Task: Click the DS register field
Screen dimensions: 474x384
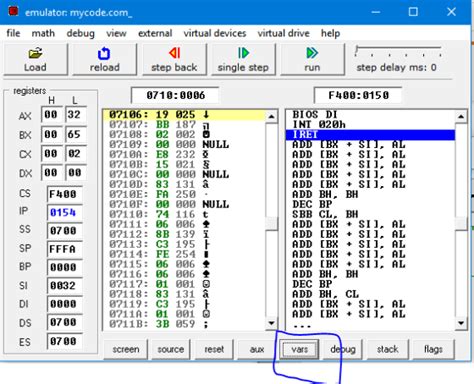Action: [x=64, y=322]
